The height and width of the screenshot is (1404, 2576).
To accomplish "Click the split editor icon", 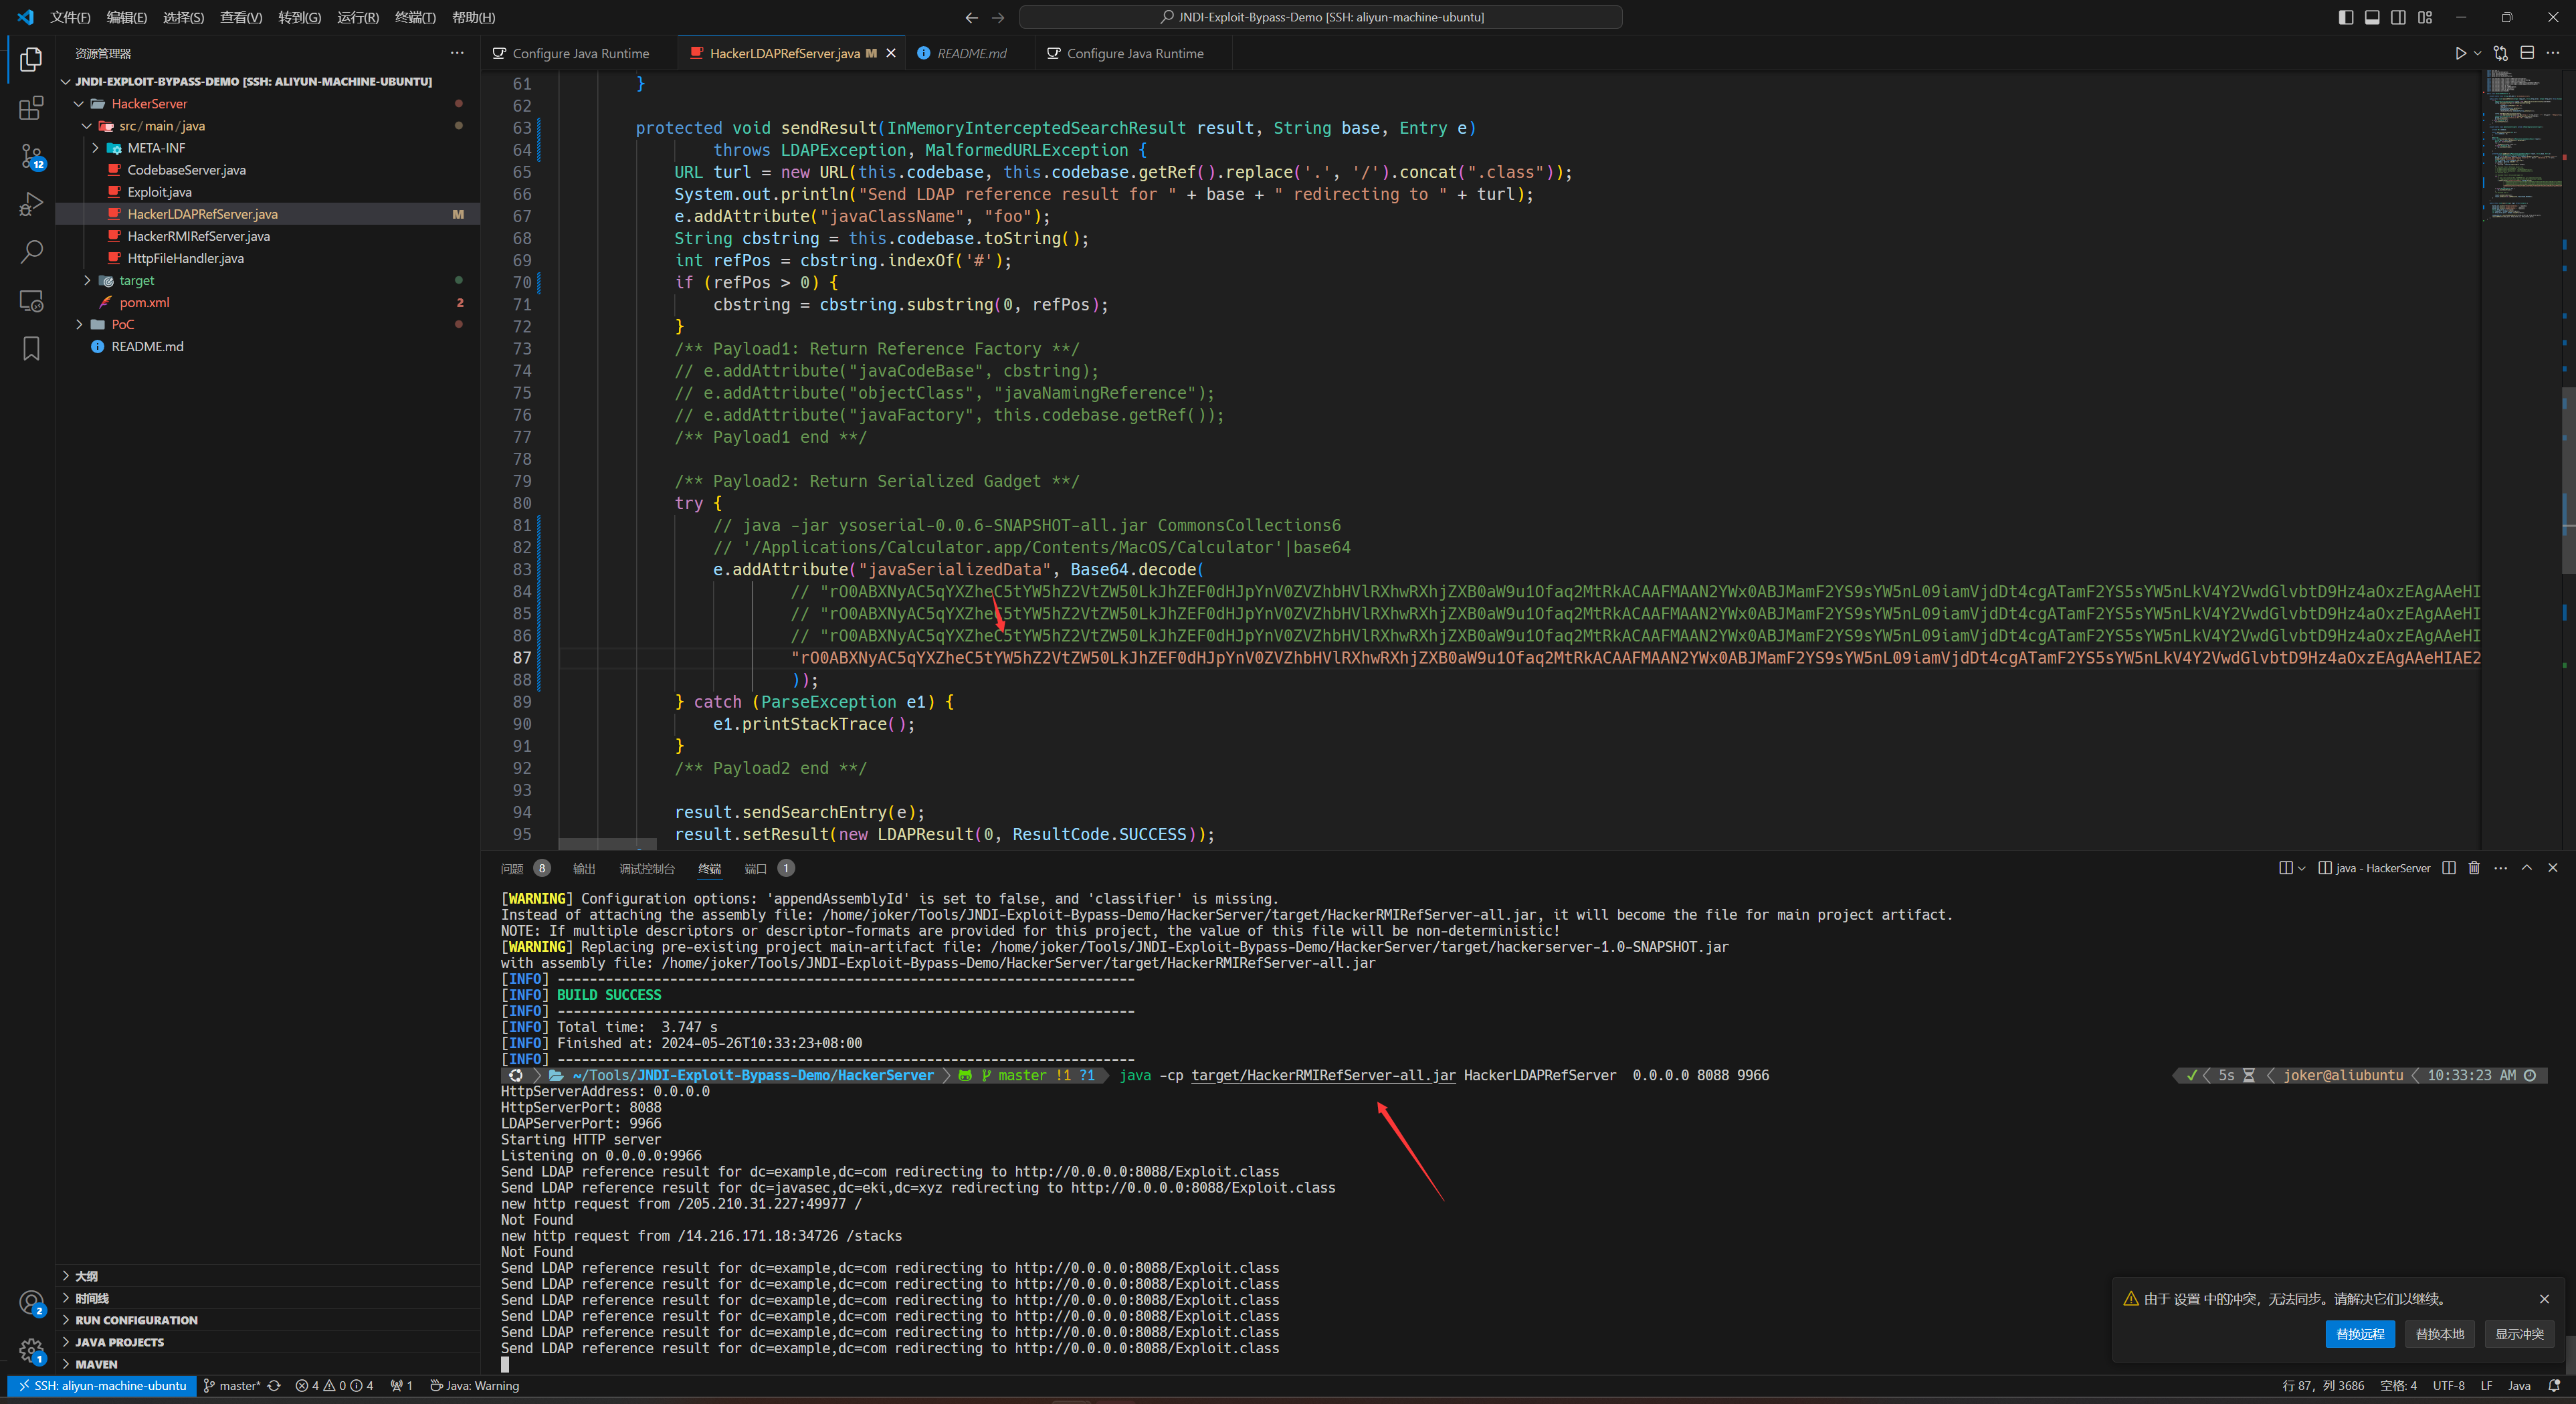I will (x=2527, y=53).
